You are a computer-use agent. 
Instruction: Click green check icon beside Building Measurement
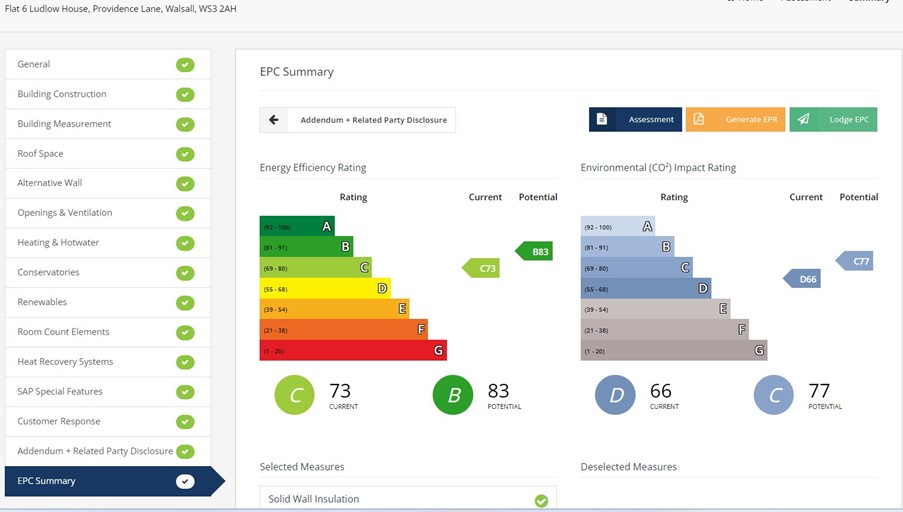[185, 124]
